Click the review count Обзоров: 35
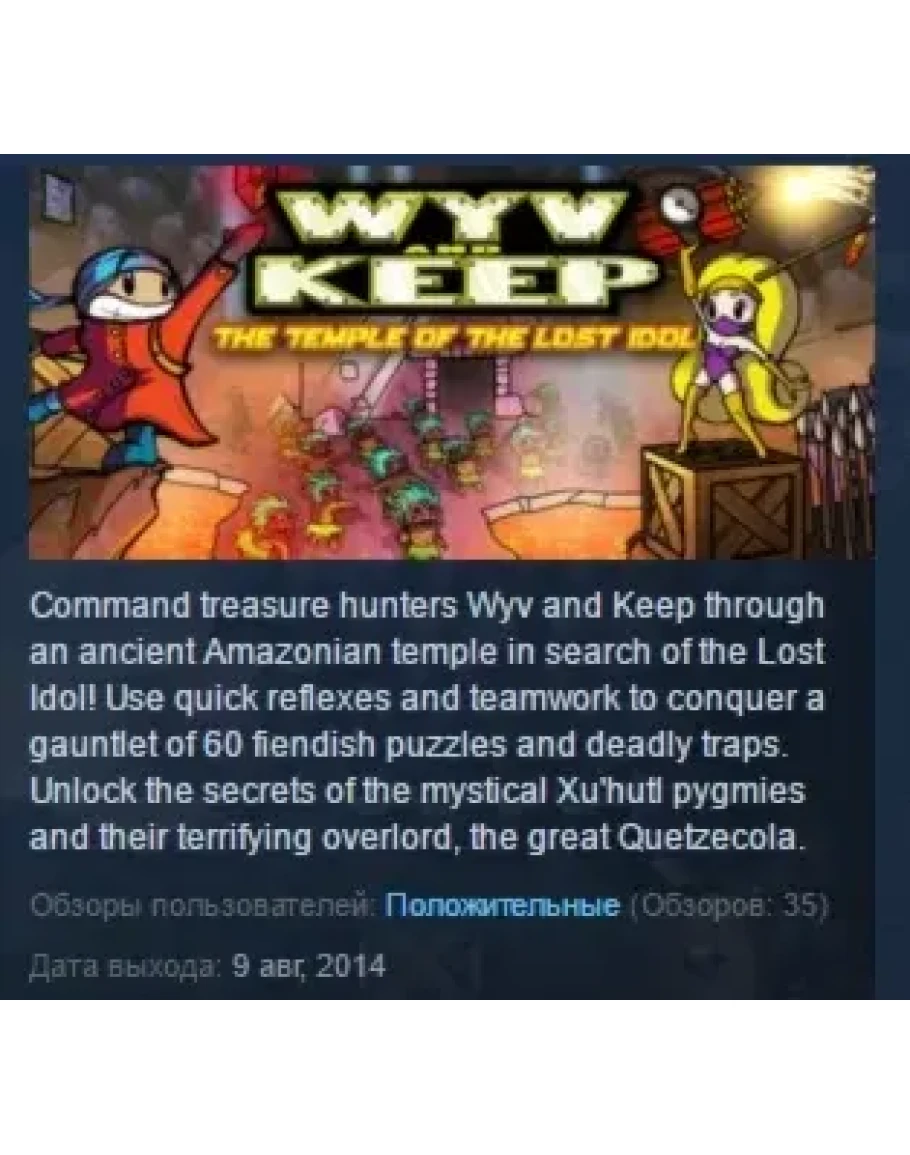 pos(729,905)
